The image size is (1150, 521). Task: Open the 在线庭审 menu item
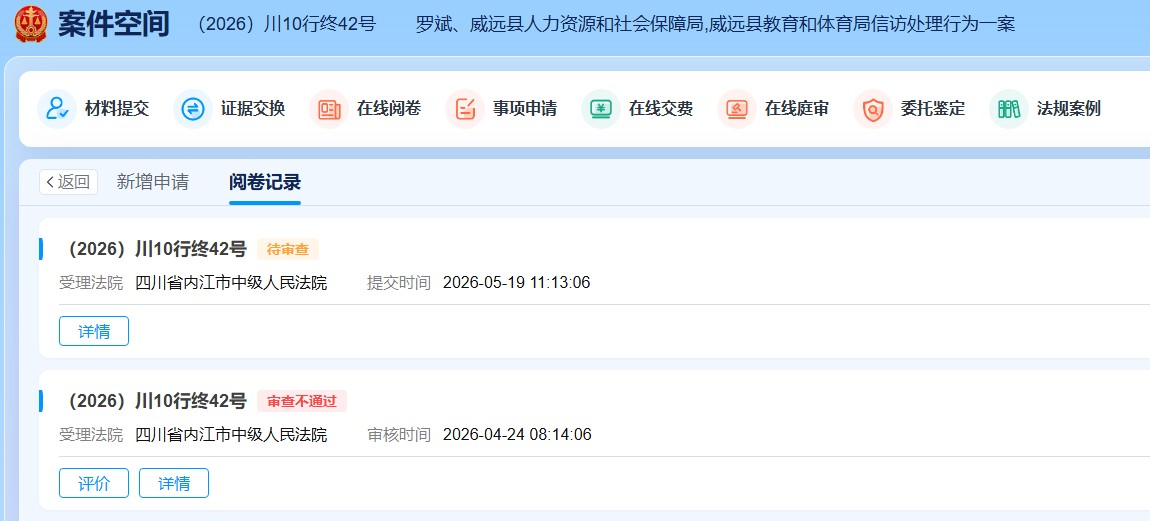pyautogui.click(x=773, y=109)
